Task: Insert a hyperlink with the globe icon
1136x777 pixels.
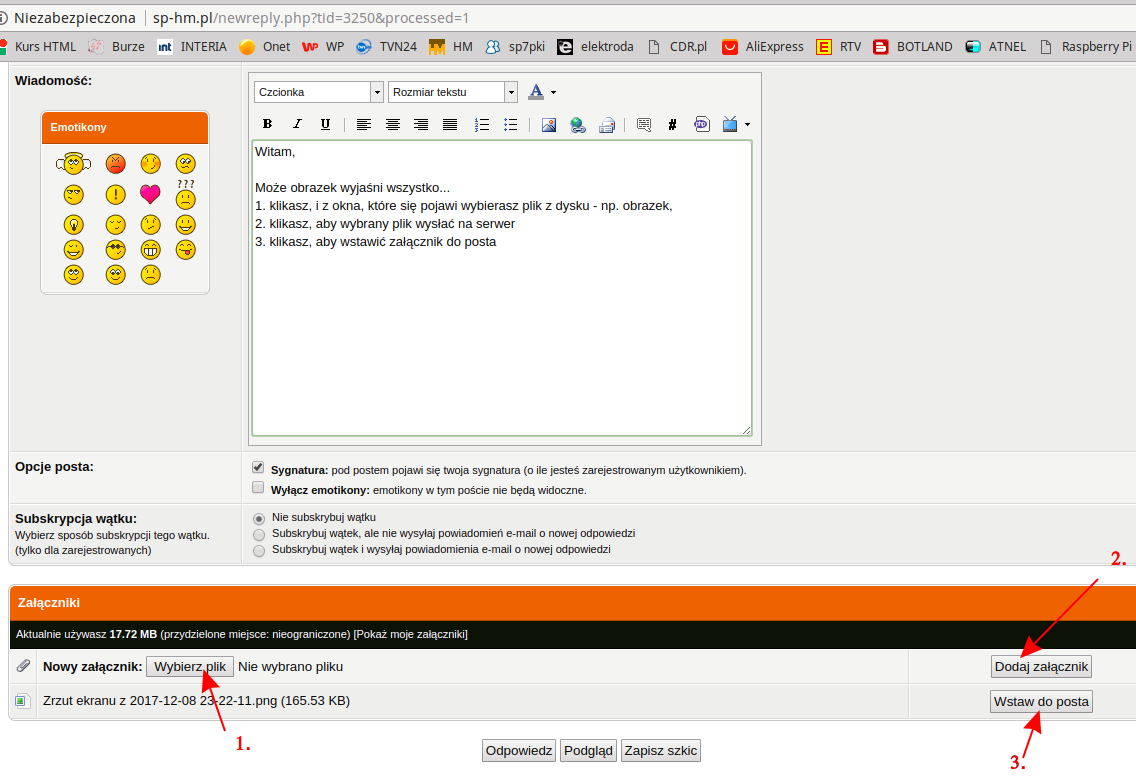Action: coord(577,125)
